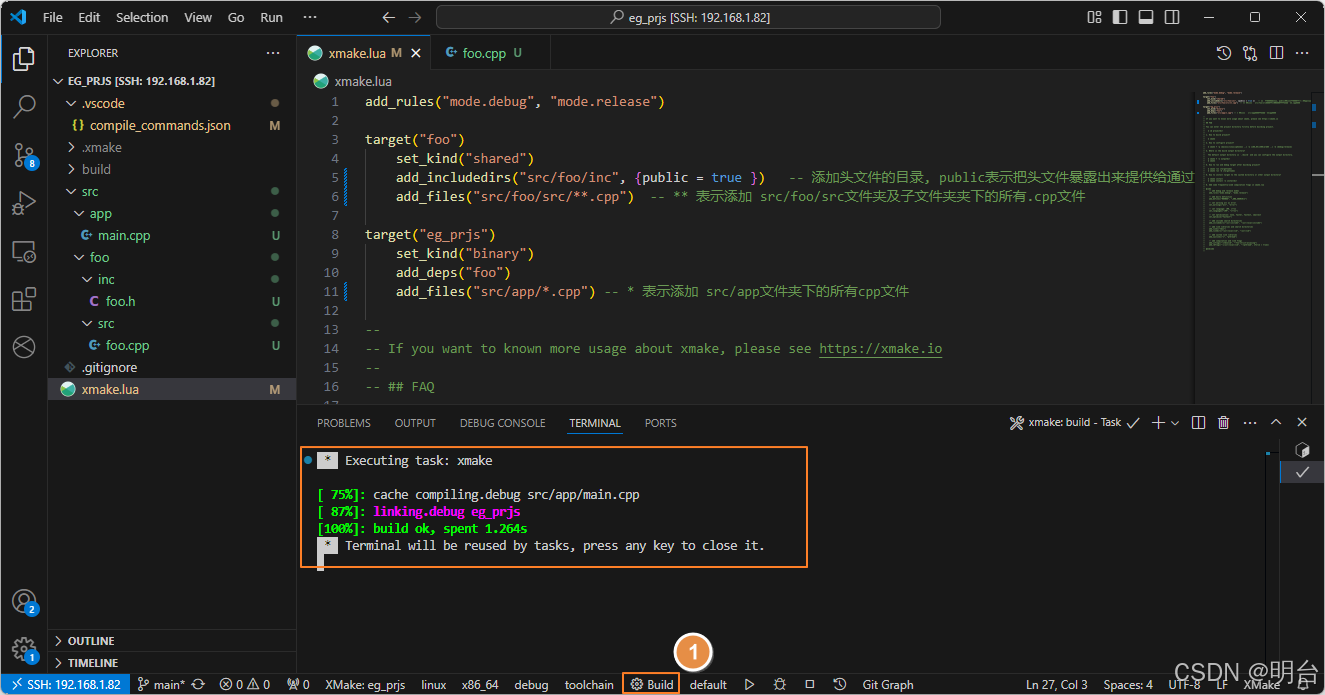The width and height of the screenshot is (1325, 695).
Task: Open the Explorer view in activity bar
Action: click(23, 60)
